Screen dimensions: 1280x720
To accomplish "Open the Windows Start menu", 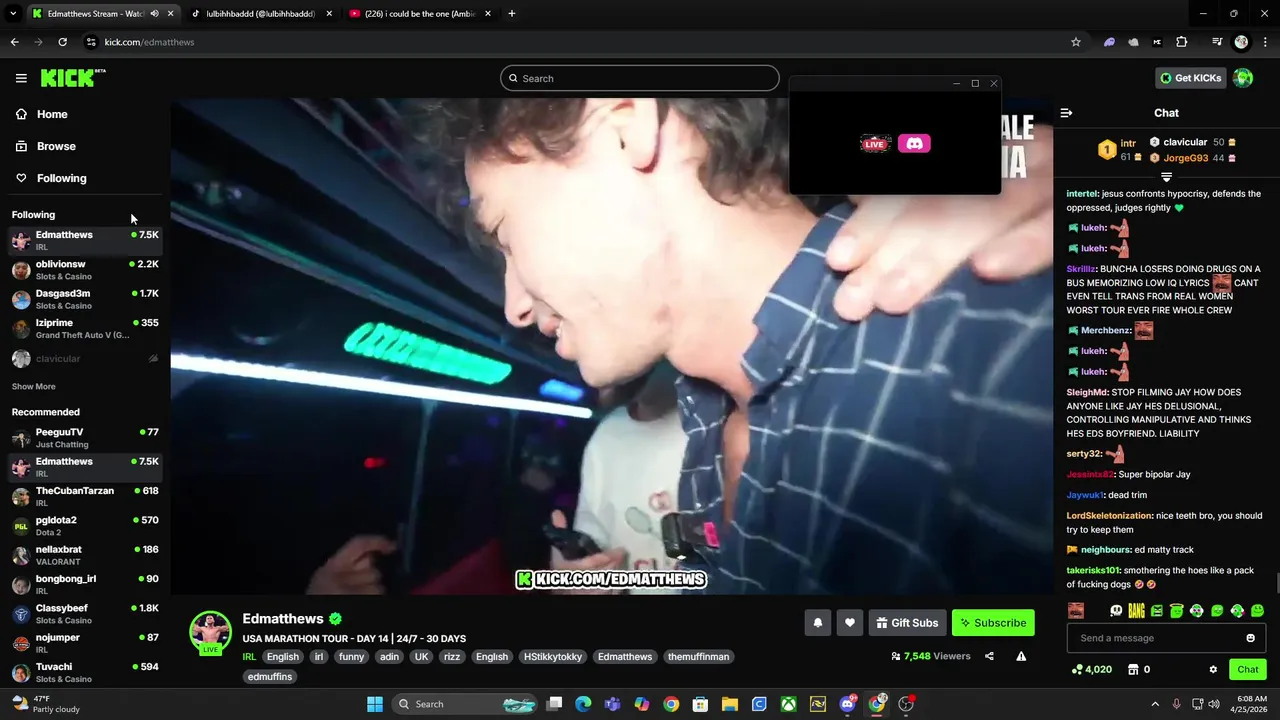I will click(375, 704).
